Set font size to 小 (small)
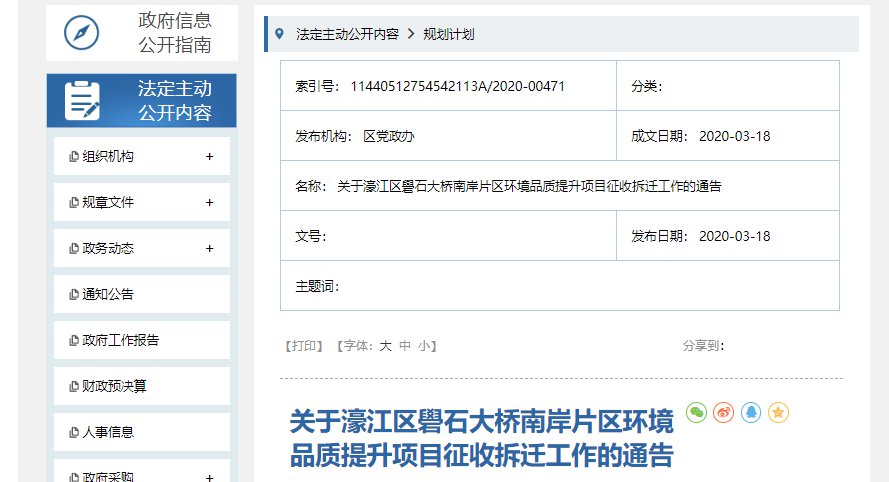 tap(424, 346)
